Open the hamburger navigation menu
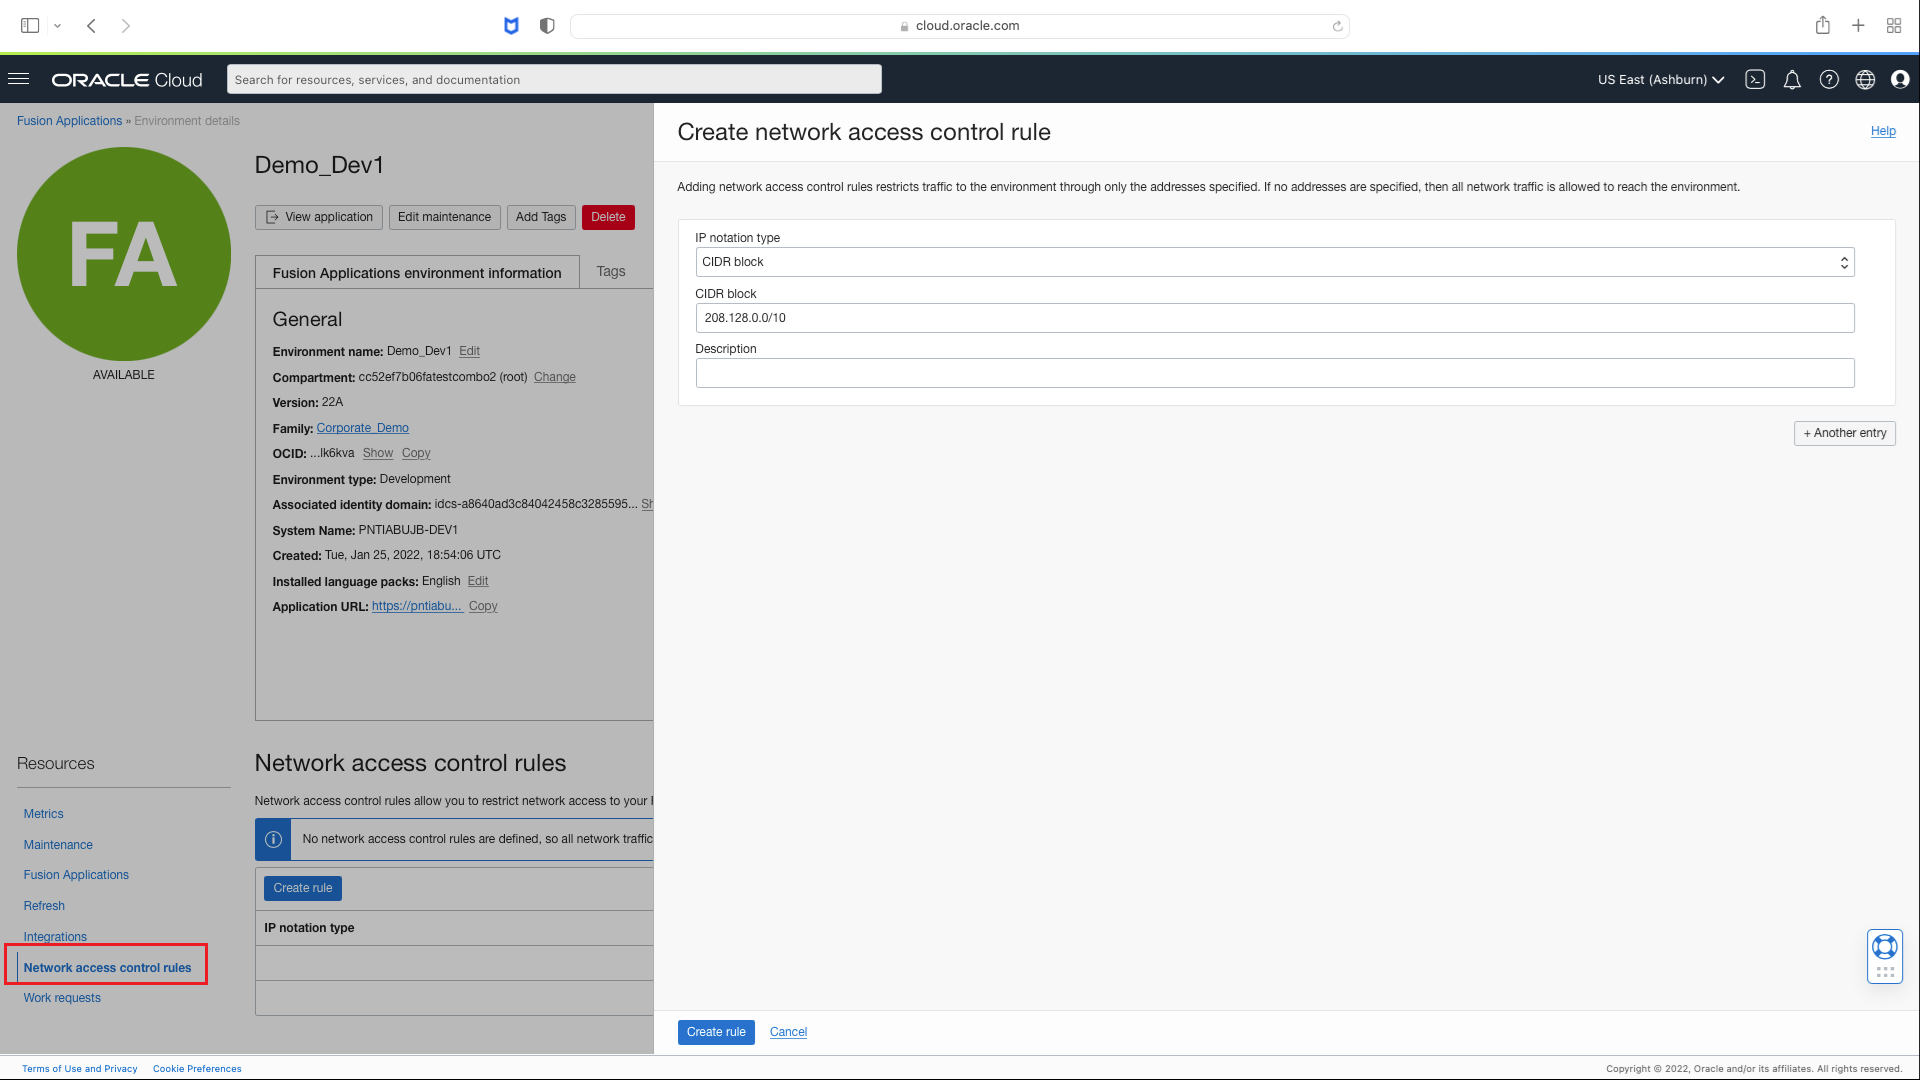The height and width of the screenshot is (1080, 1920). click(18, 79)
